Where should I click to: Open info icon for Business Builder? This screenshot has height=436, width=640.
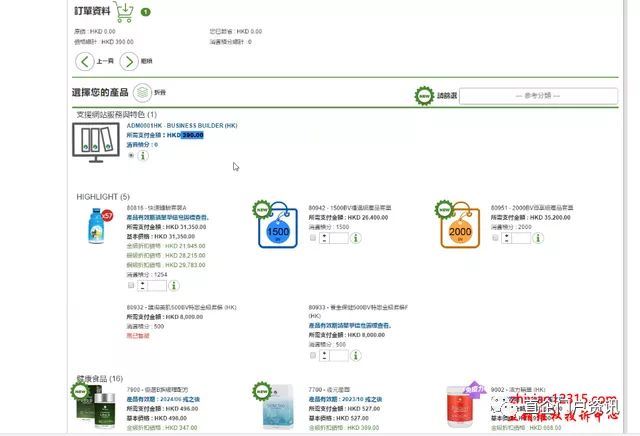click(x=143, y=156)
